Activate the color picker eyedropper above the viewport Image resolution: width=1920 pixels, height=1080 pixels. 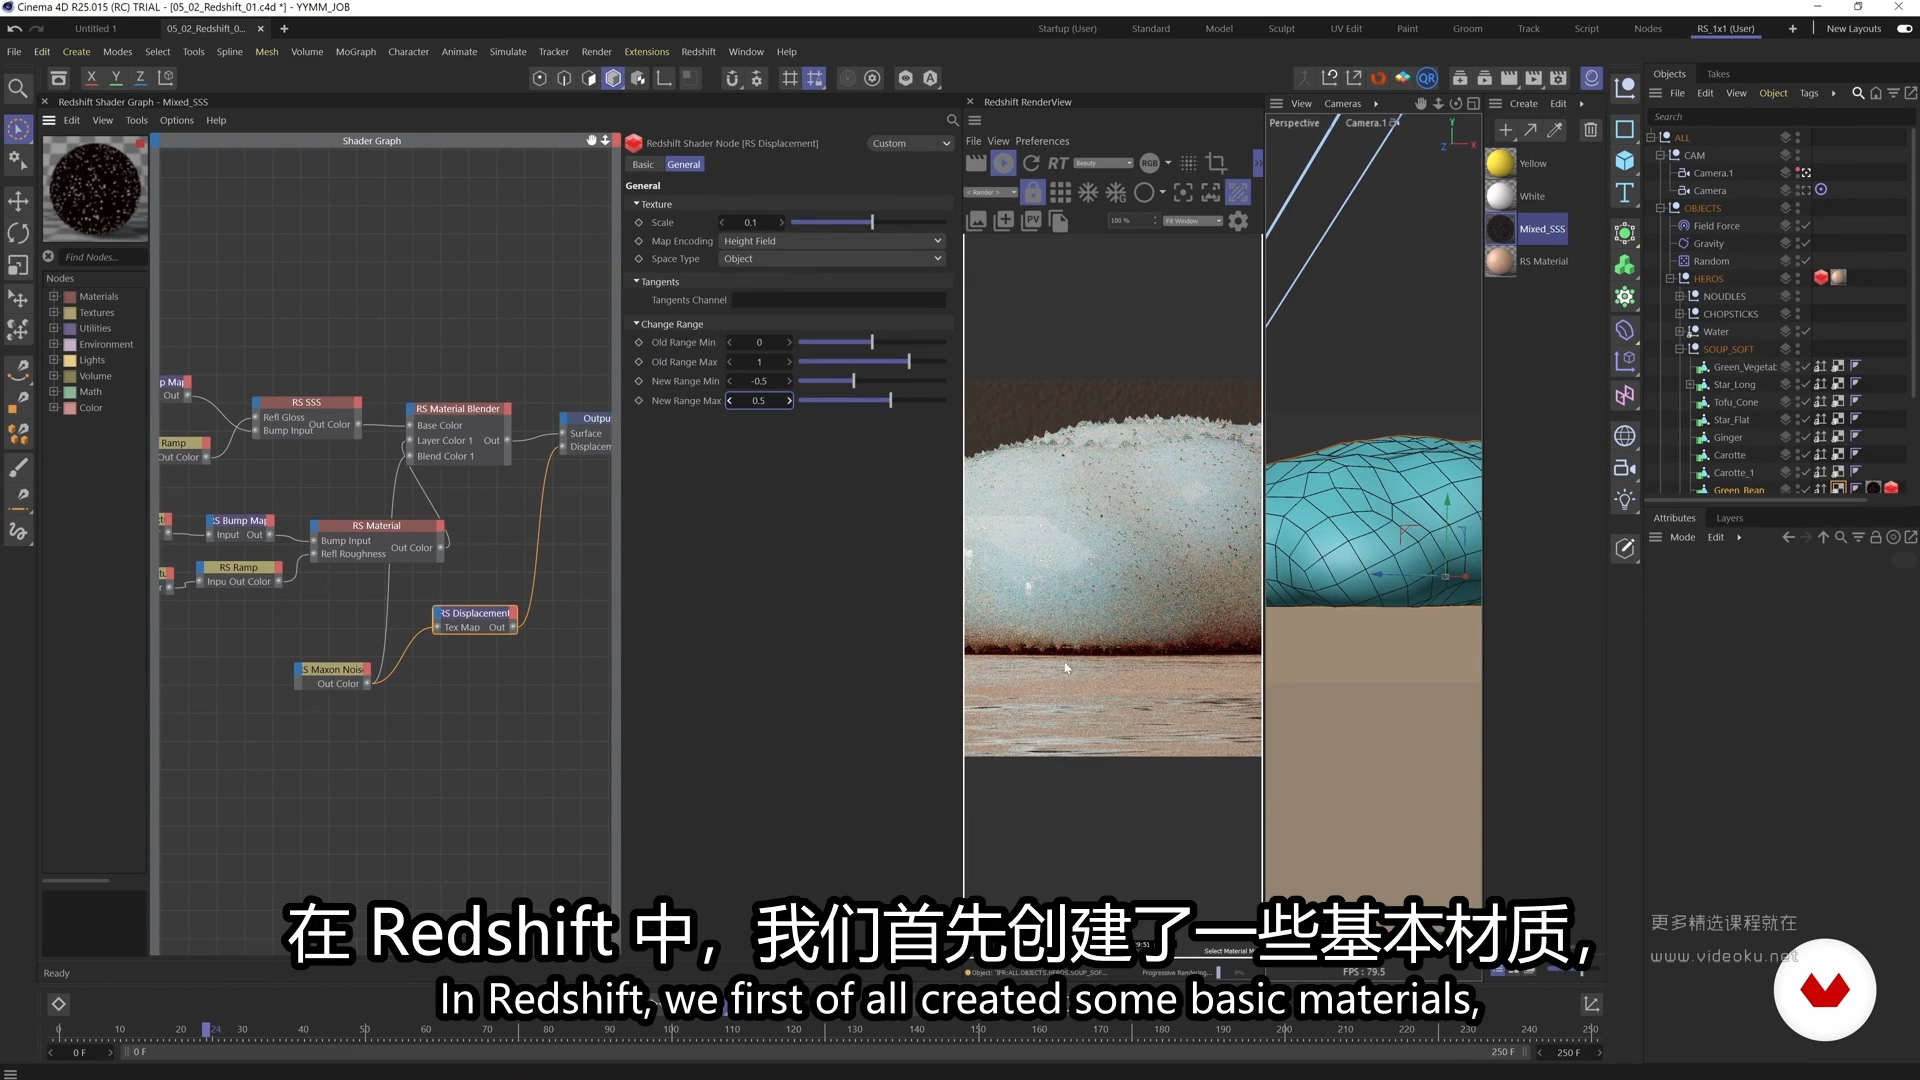pos(1555,130)
